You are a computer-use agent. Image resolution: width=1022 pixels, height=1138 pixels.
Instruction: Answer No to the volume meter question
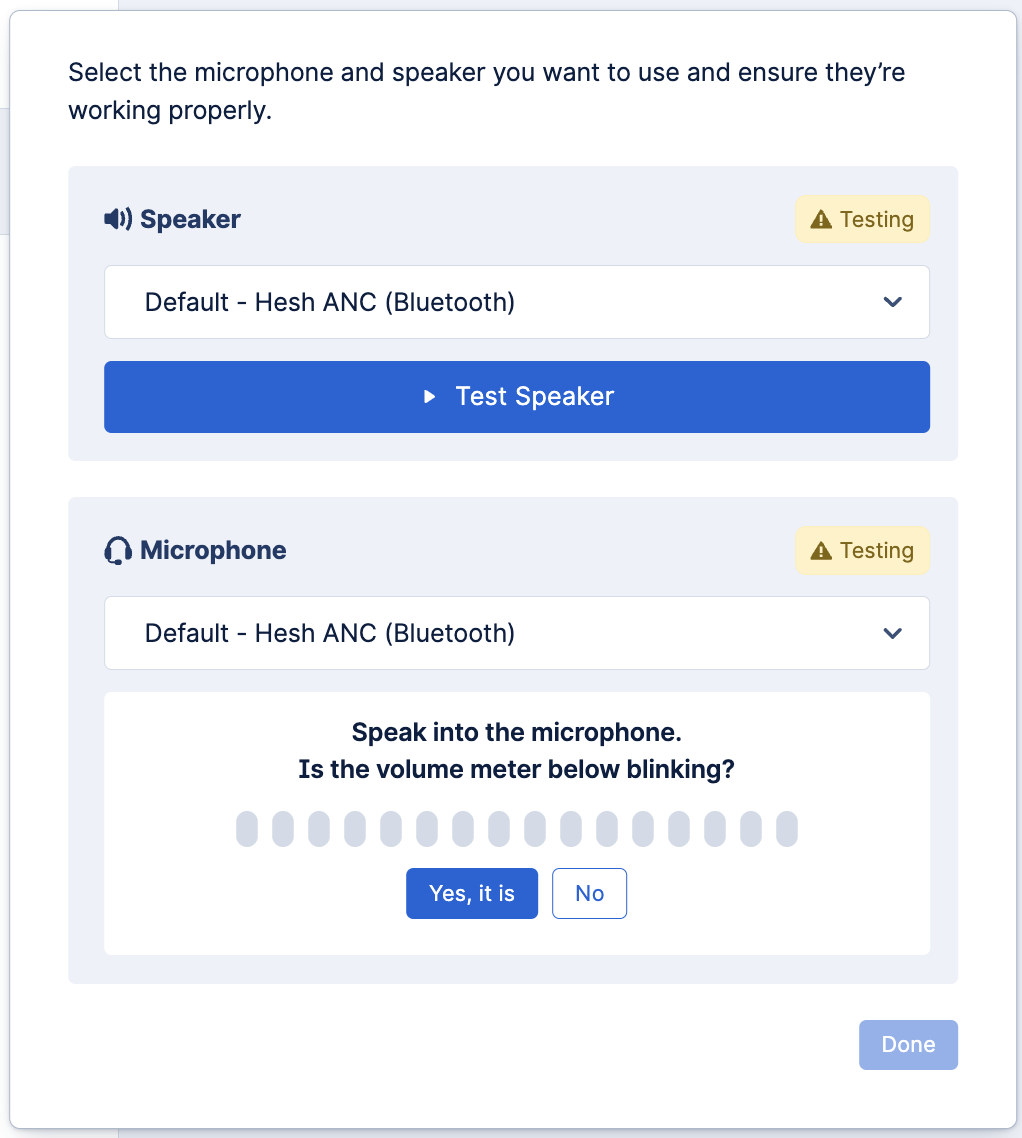[589, 893]
